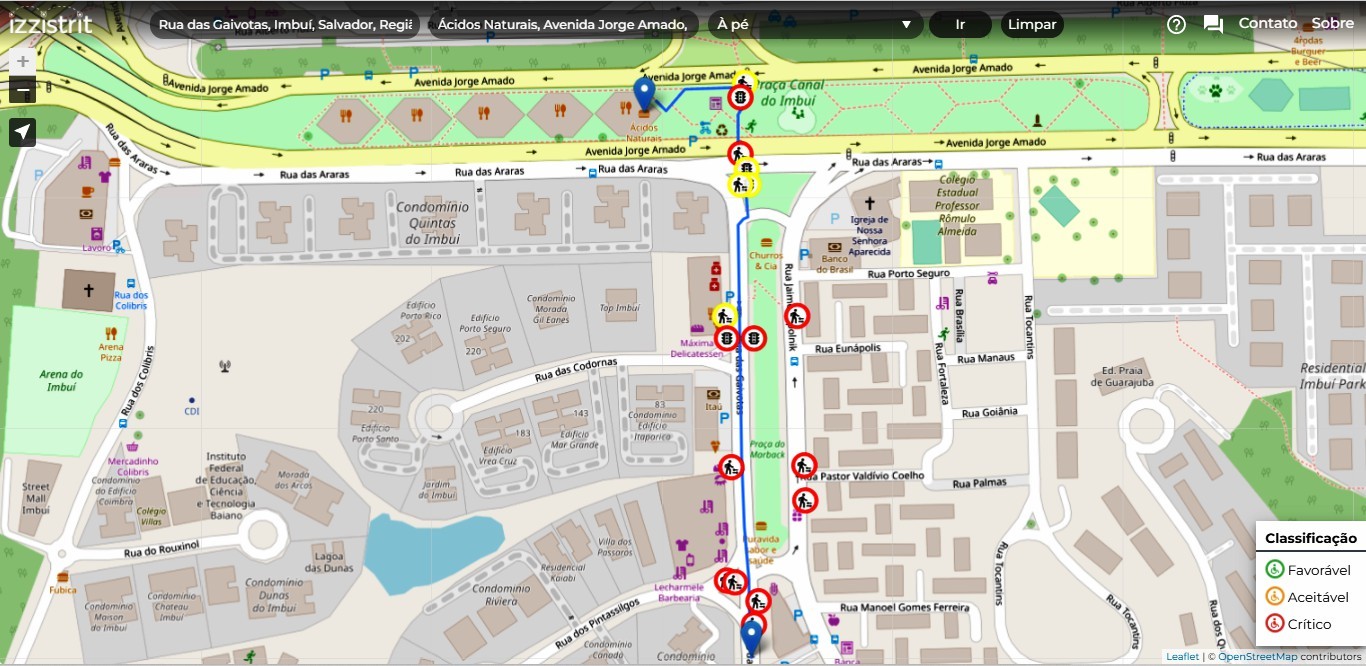Click red pedestrian marker on Rua Jaime Sapolnik
The width and height of the screenshot is (1366, 666).
[797, 316]
